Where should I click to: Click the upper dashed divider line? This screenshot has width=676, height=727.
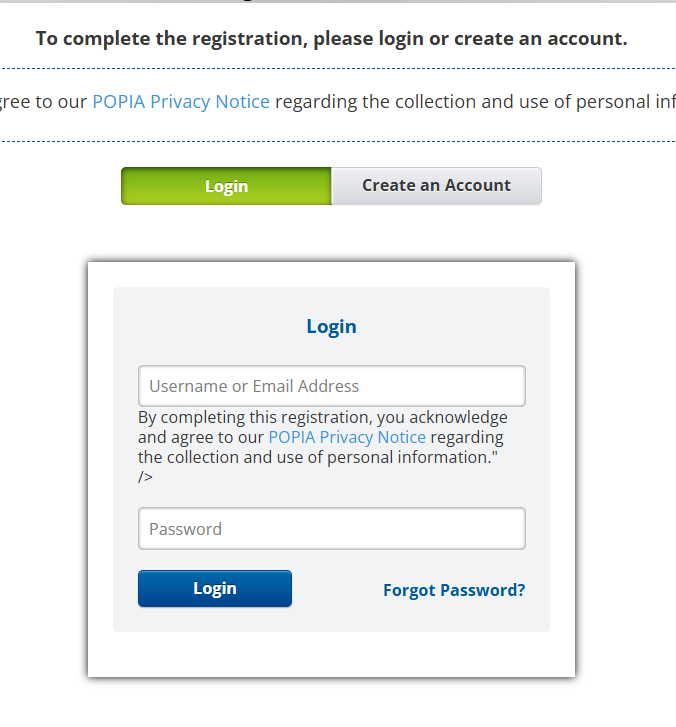[x=338, y=68]
